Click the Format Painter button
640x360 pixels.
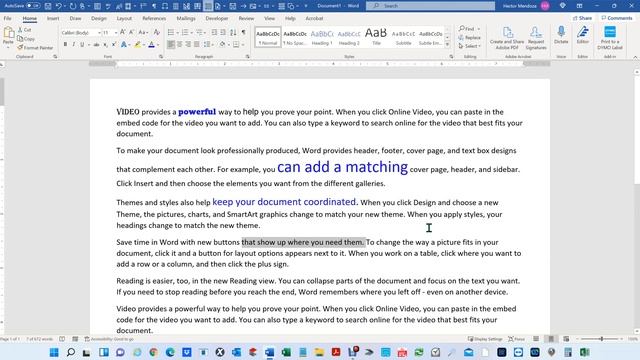pos(35,48)
